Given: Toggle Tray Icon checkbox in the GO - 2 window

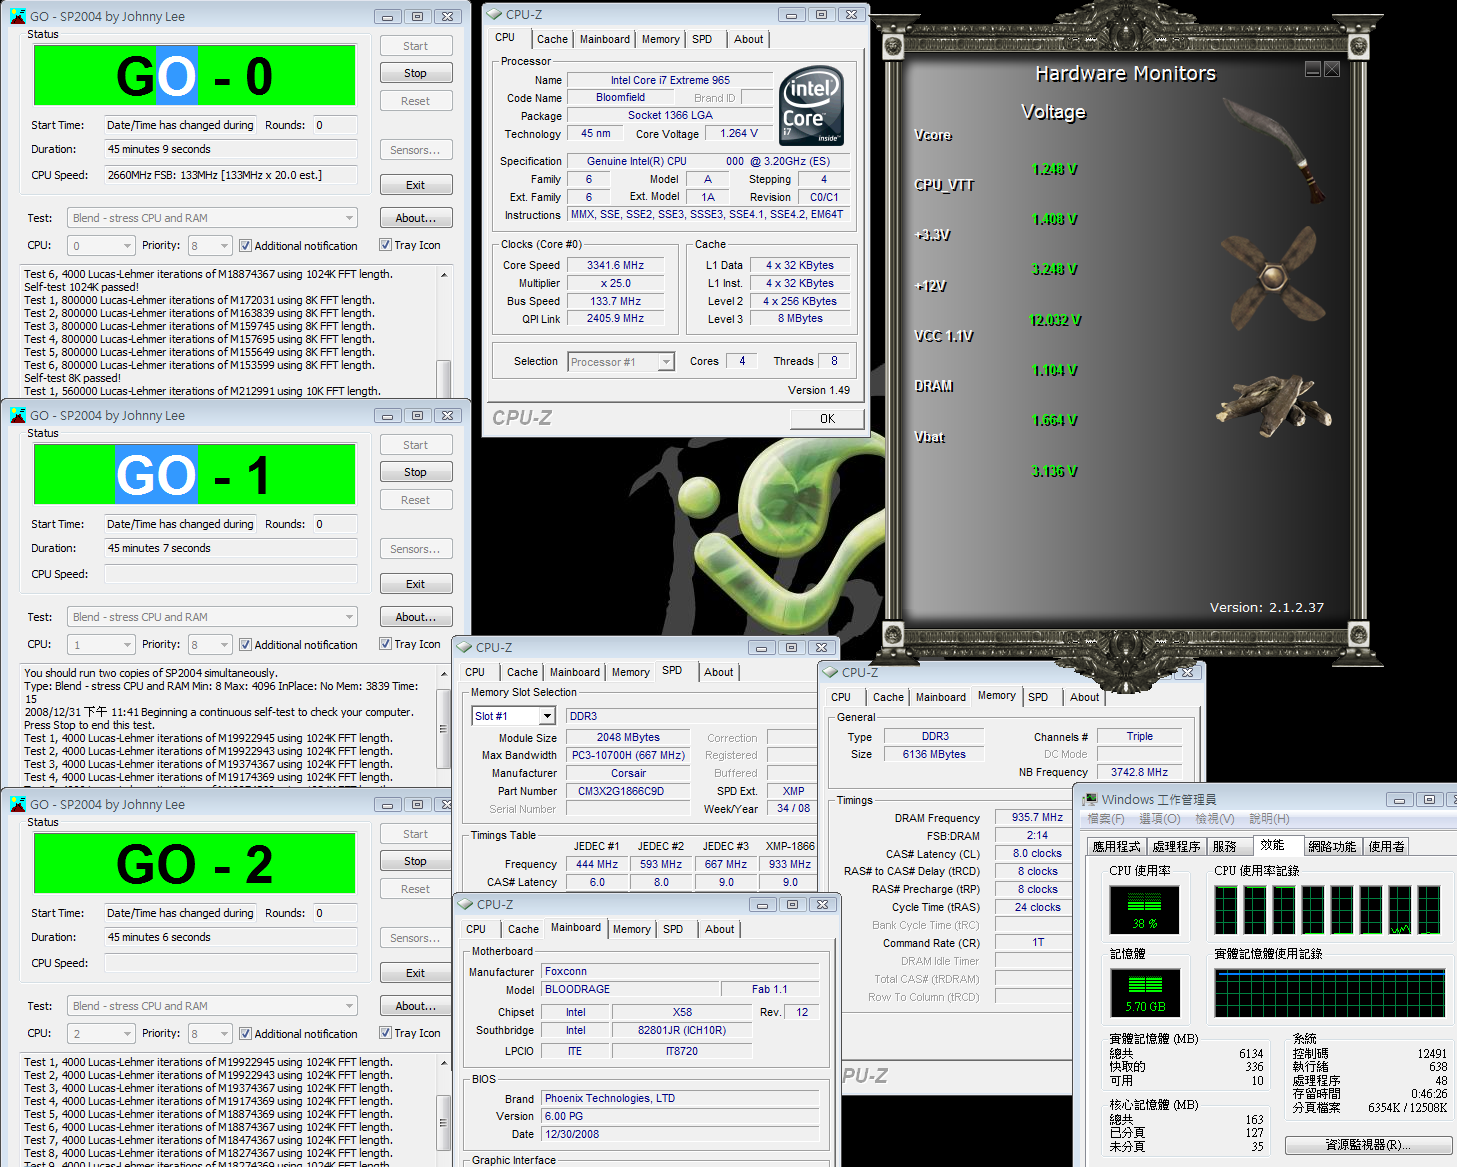Looking at the screenshot, I should click(x=385, y=1033).
